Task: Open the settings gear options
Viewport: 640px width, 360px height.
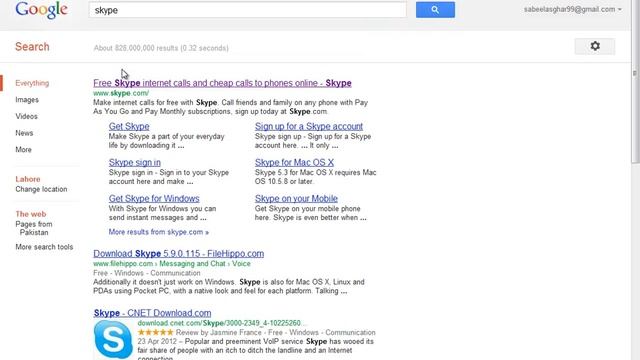Action: coord(595,46)
